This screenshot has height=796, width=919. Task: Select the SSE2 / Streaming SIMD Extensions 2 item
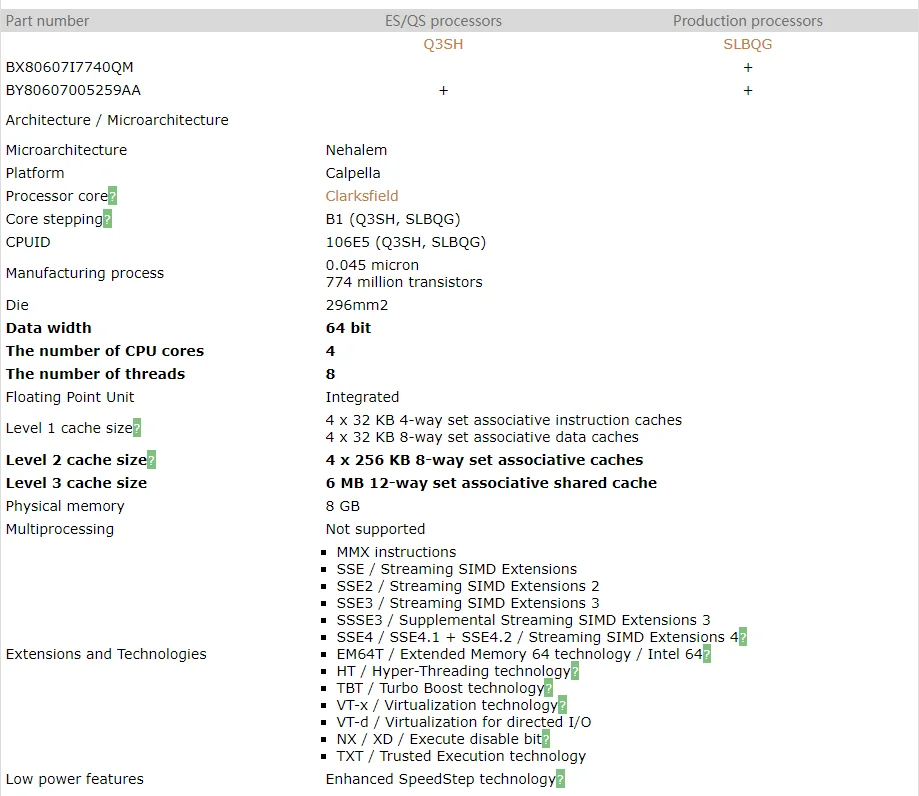468,586
